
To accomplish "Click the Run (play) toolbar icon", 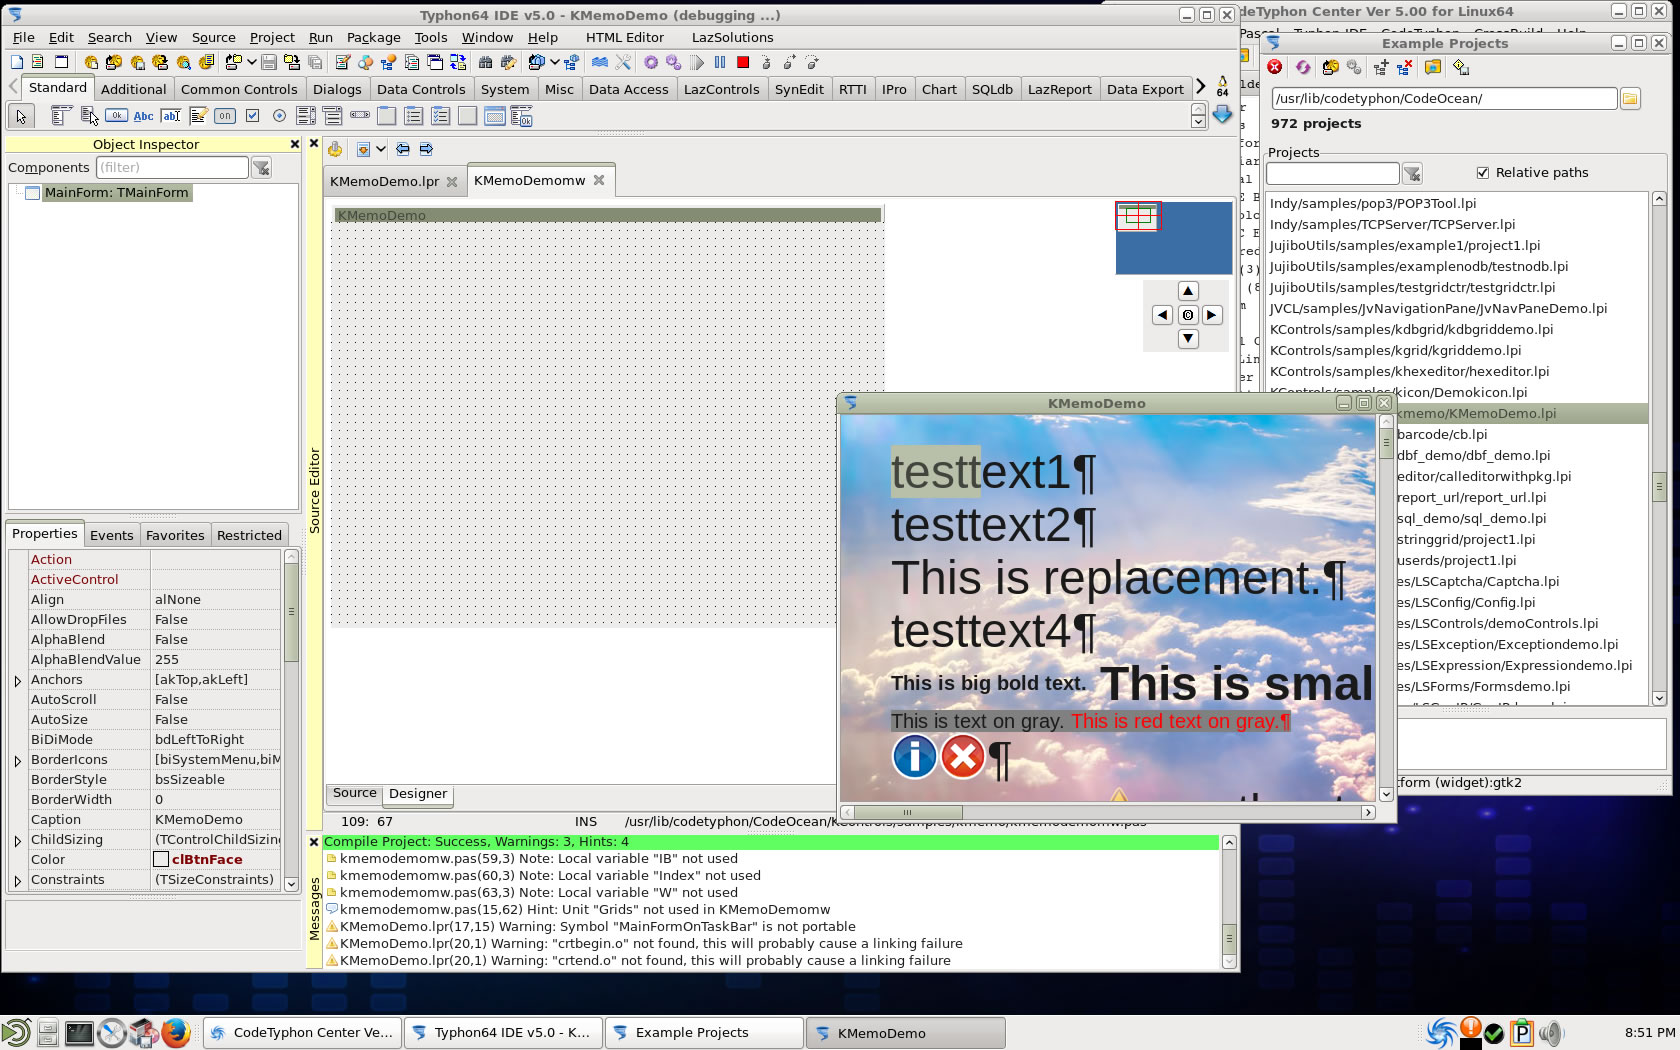I will pos(697,62).
